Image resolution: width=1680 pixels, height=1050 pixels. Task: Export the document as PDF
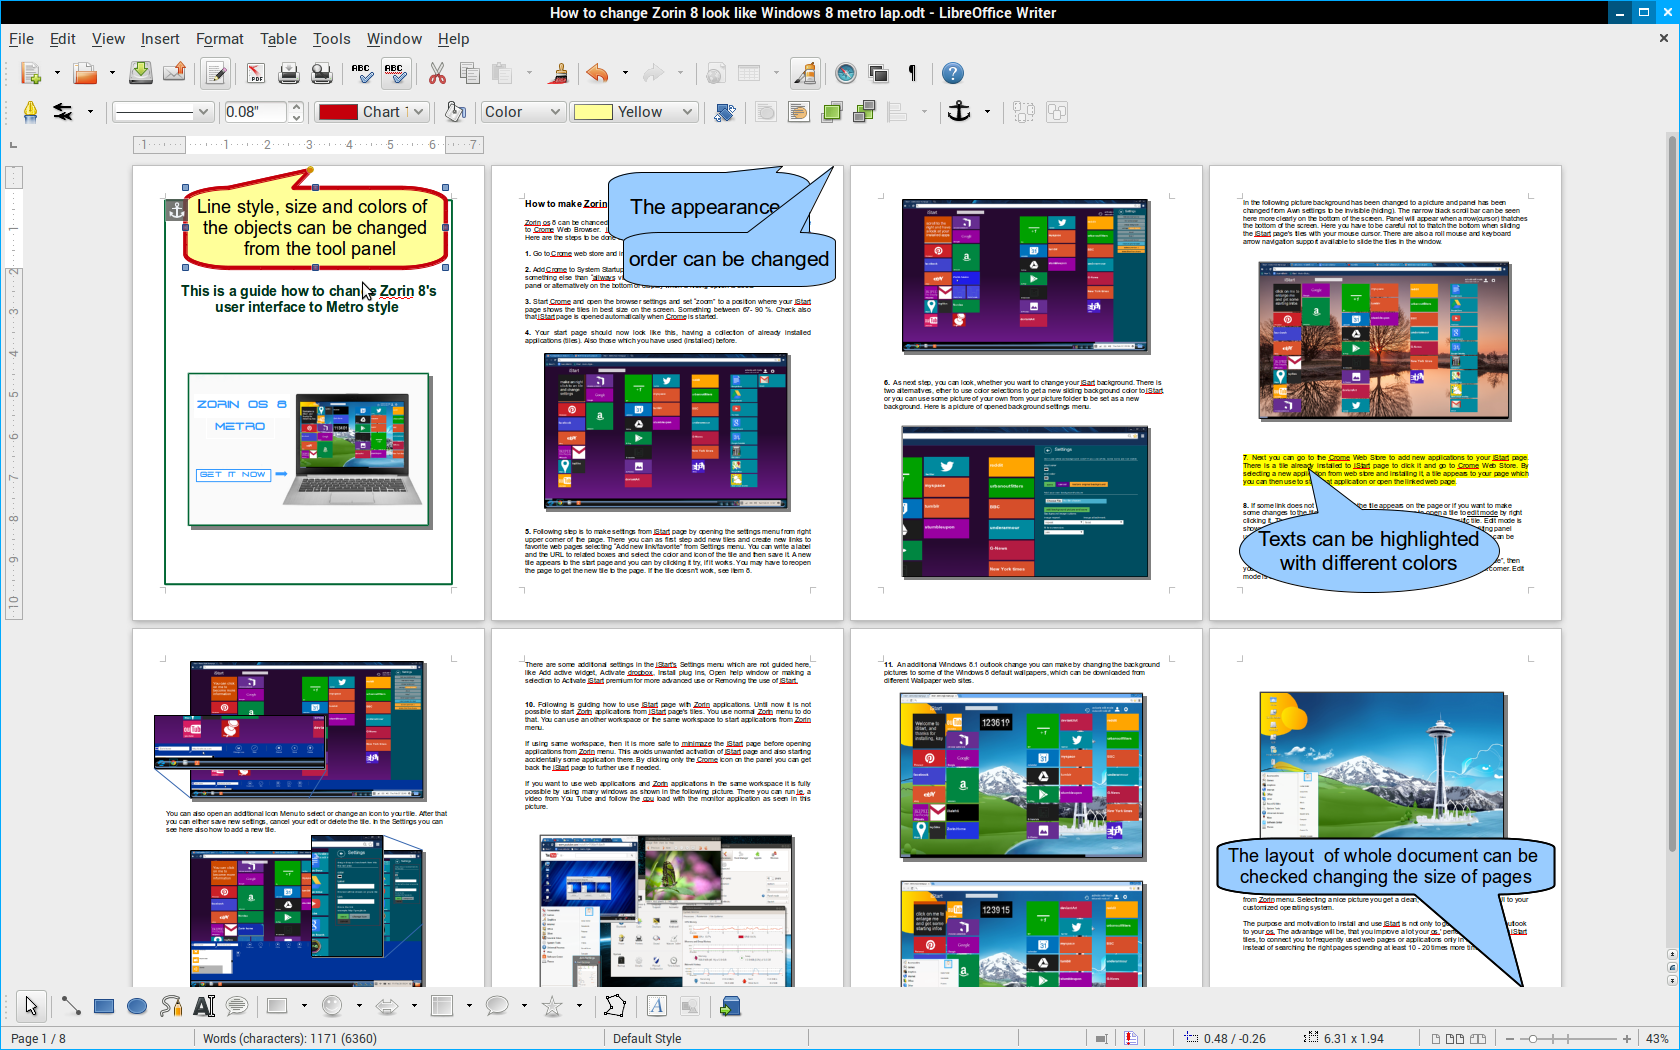click(x=256, y=73)
